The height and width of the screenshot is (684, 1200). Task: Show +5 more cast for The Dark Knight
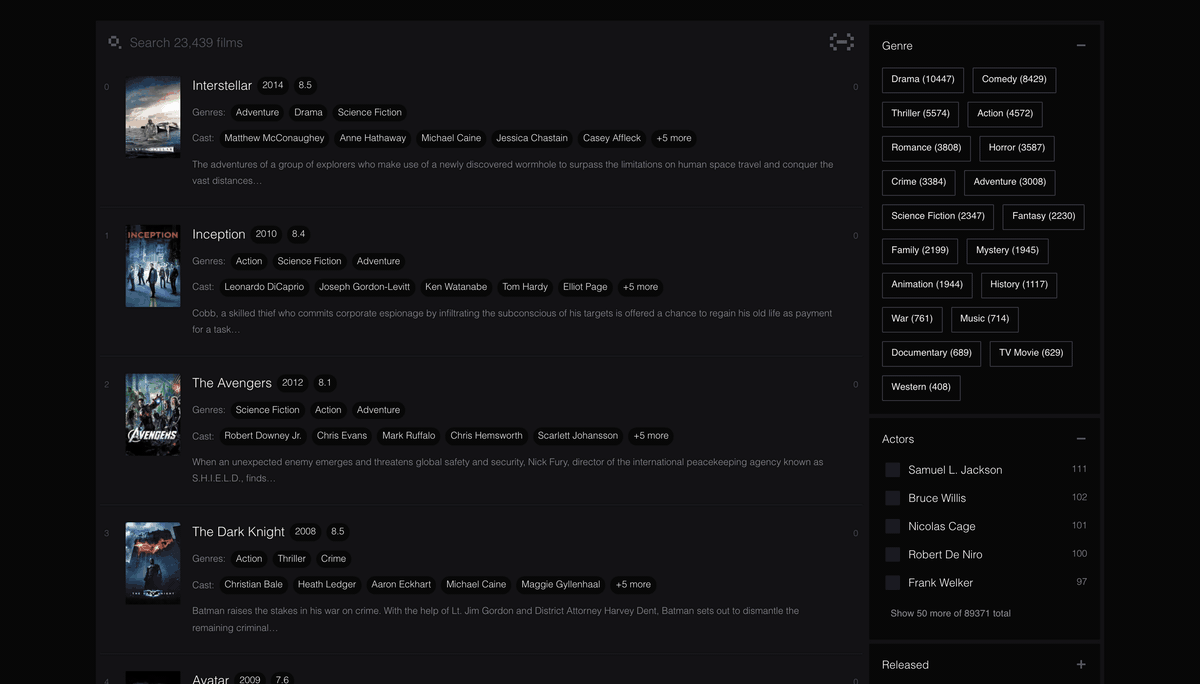pyautogui.click(x=633, y=585)
